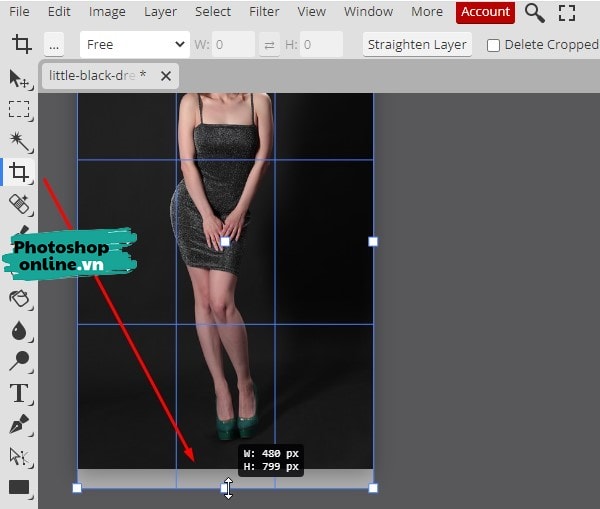Select the Crop tool in toolbar

19,172
